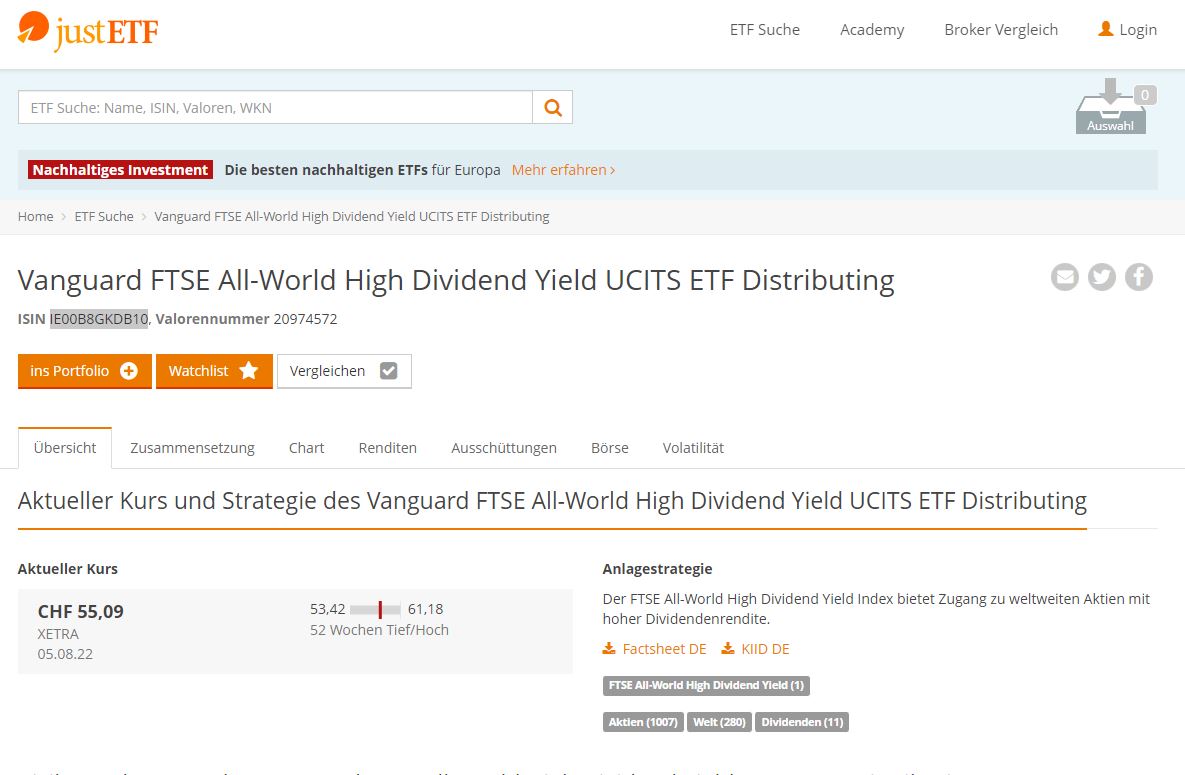Click the plus icon on ins Portfolio
1185x775 pixels.
click(x=129, y=371)
